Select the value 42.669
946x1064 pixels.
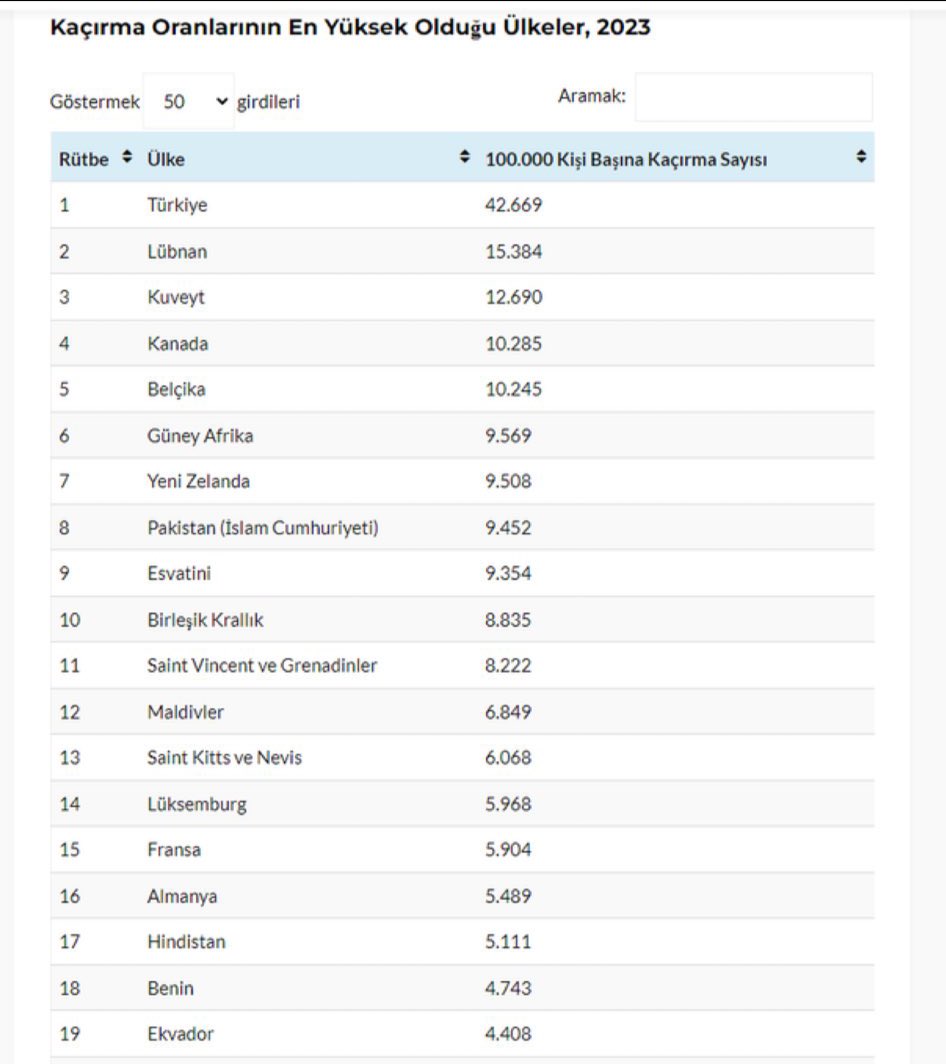513,205
